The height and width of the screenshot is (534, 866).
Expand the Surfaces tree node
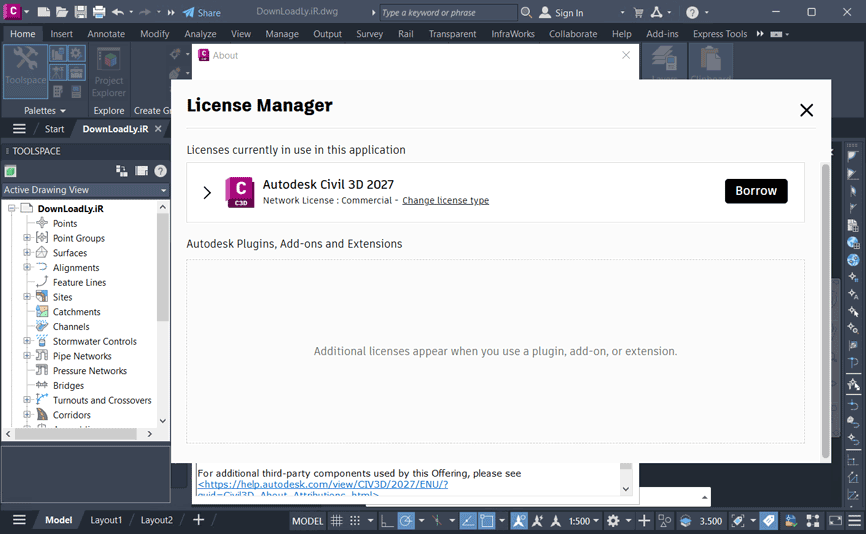[27, 252]
